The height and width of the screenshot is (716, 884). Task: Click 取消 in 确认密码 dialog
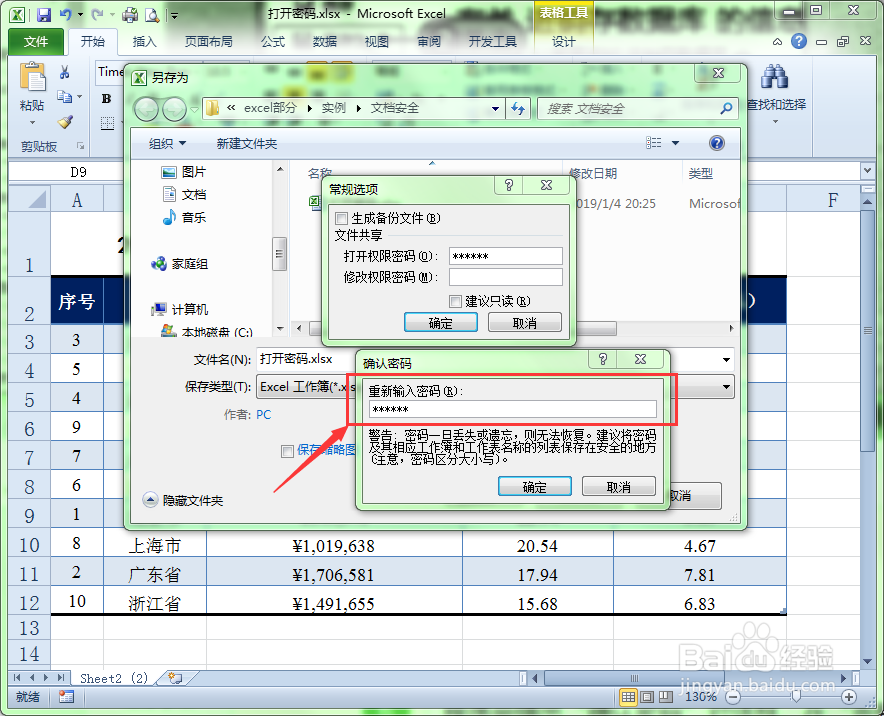[x=618, y=487]
